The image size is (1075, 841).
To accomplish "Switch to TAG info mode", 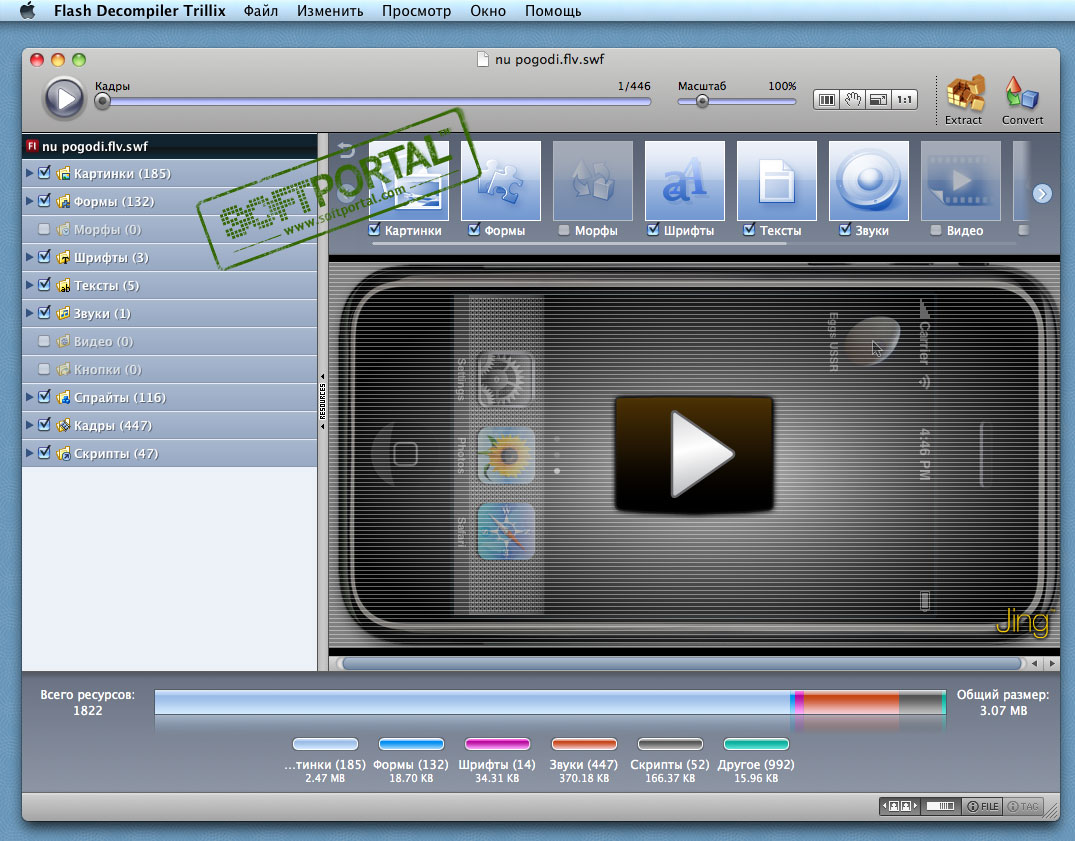I will pyautogui.click(x=1023, y=807).
